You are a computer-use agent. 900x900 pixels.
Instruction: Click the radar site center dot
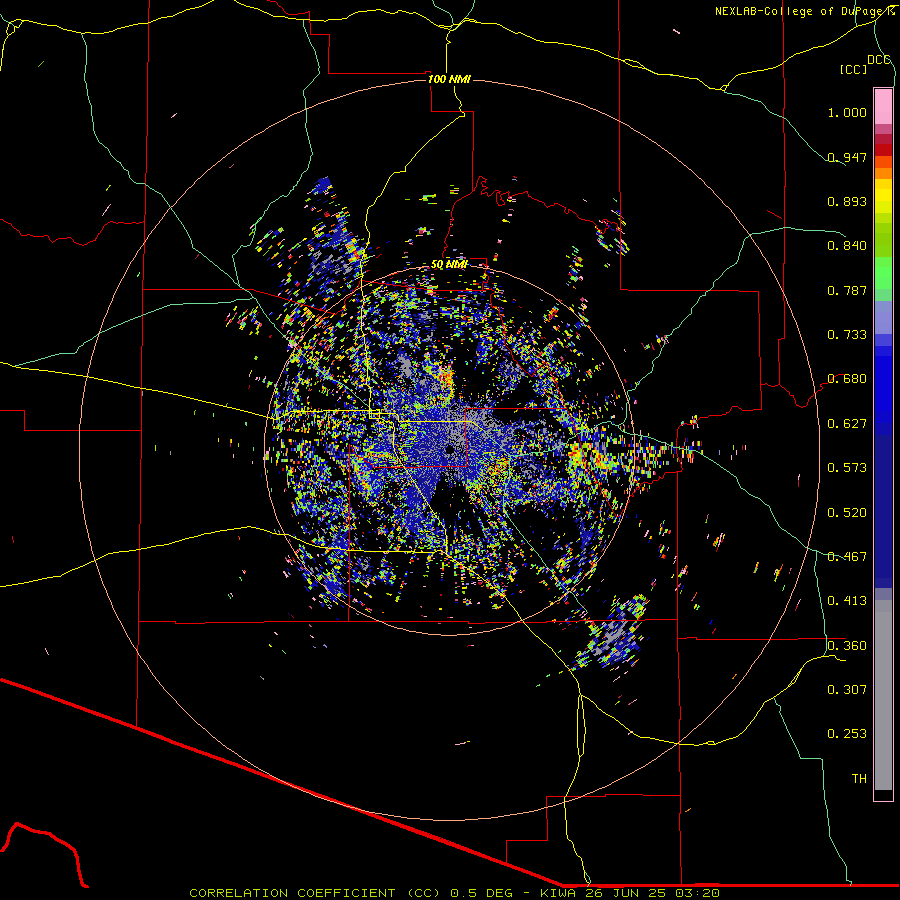point(449,449)
